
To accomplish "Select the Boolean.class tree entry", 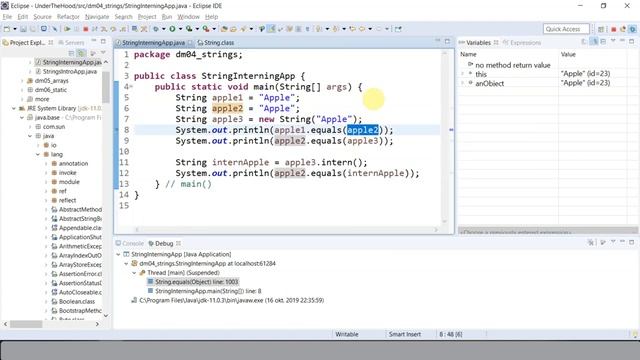I will (x=73, y=302).
